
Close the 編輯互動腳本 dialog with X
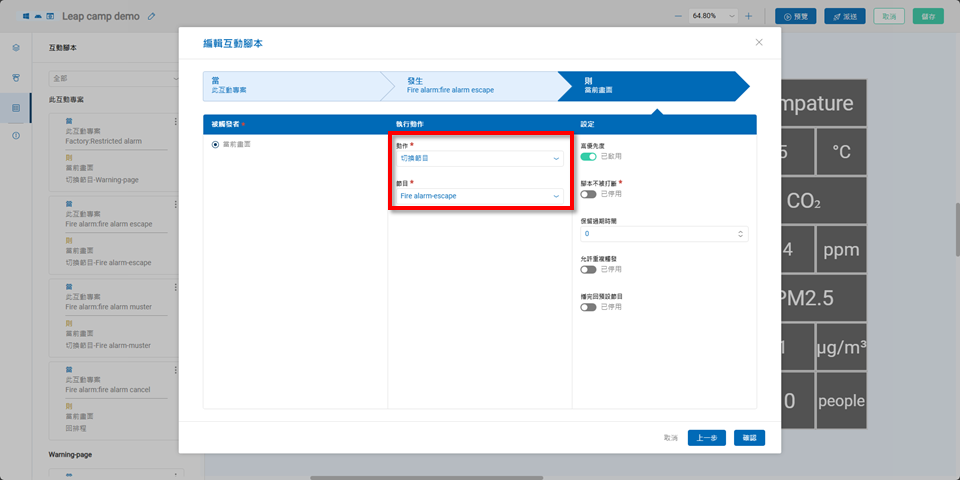tap(759, 42)
